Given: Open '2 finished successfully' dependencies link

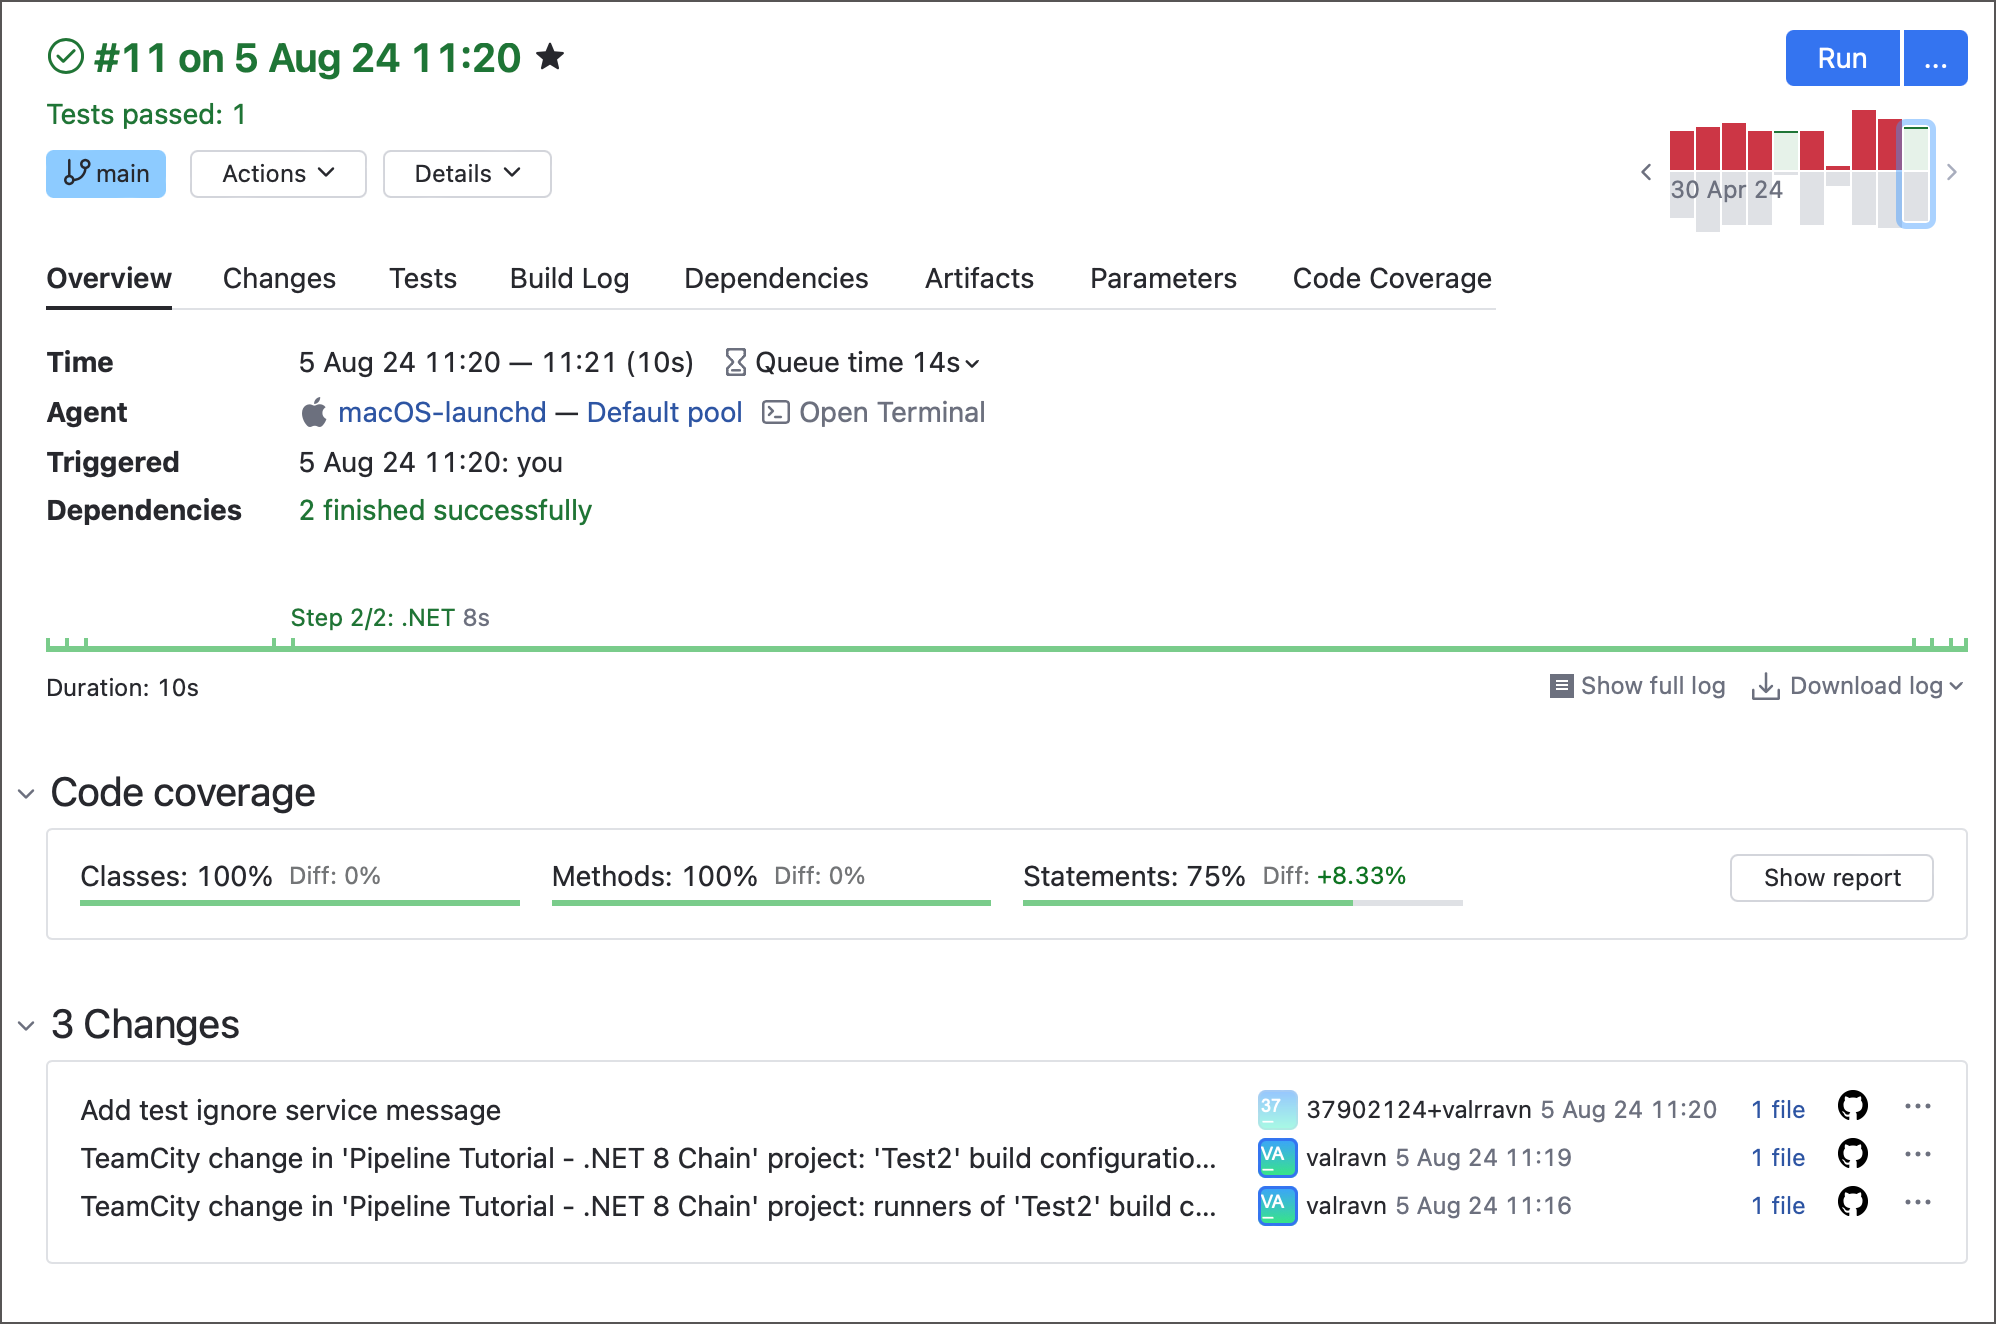Looking at the screenshot, I should [444, 510].
